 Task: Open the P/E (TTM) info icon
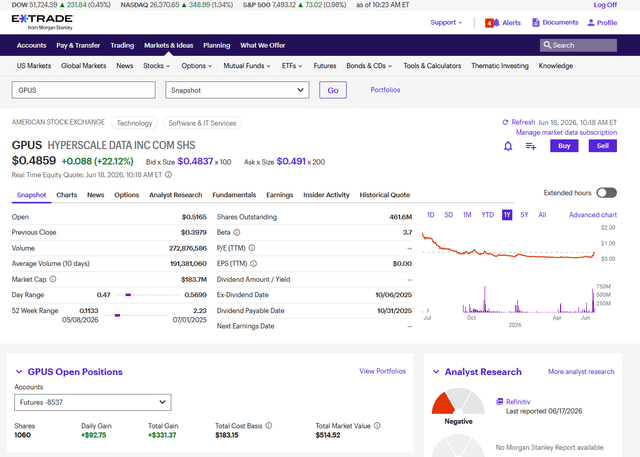[x=252, y=248]
